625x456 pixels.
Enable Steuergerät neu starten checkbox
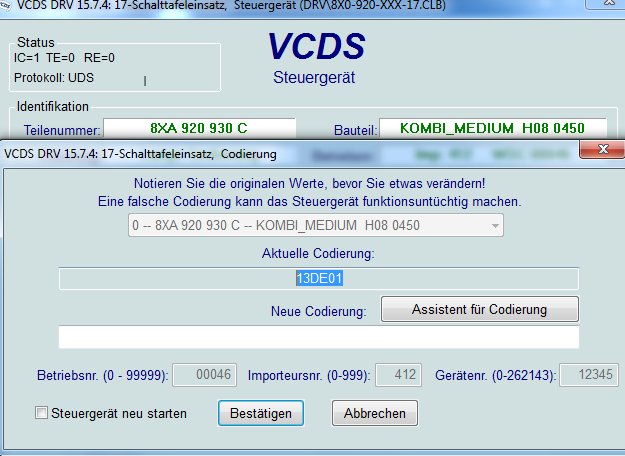coord(41,413)
